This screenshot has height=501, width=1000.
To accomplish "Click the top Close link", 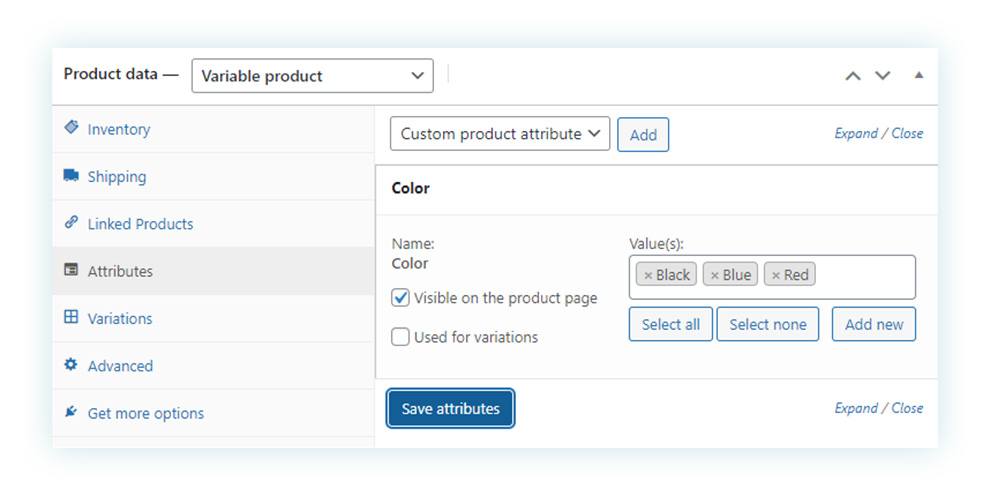I will (907, 134).
